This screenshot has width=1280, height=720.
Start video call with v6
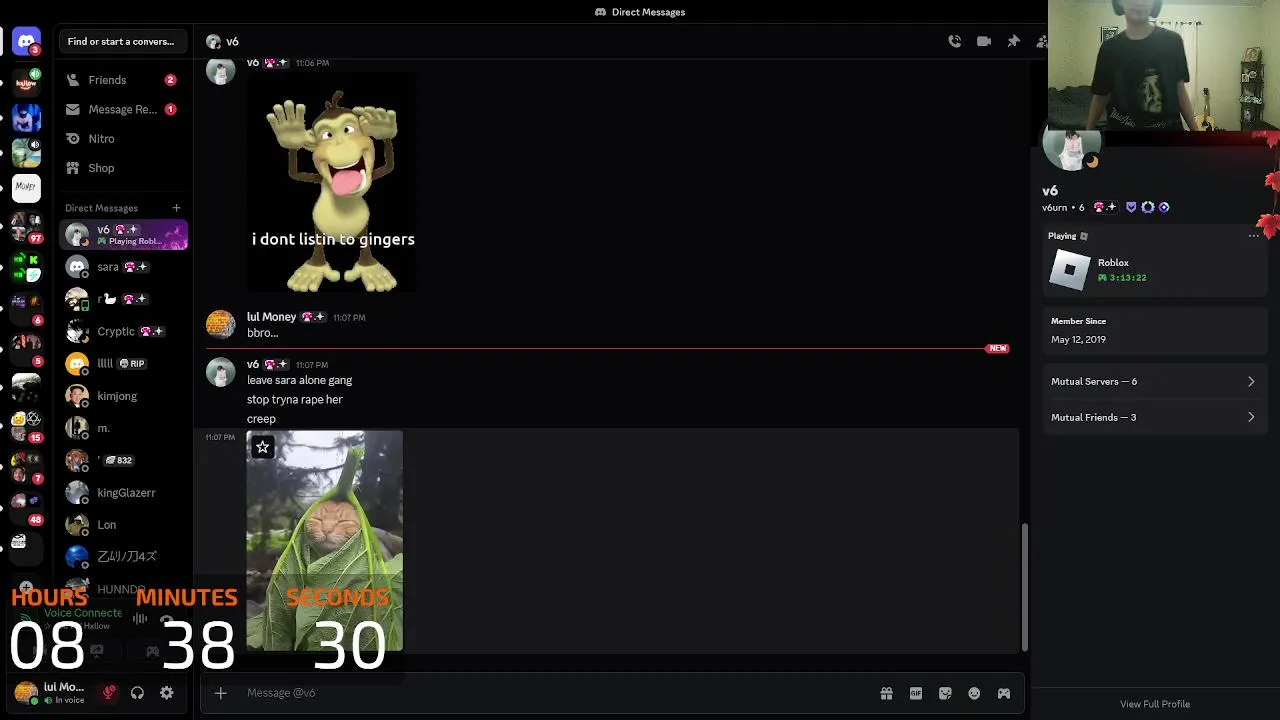984,41
